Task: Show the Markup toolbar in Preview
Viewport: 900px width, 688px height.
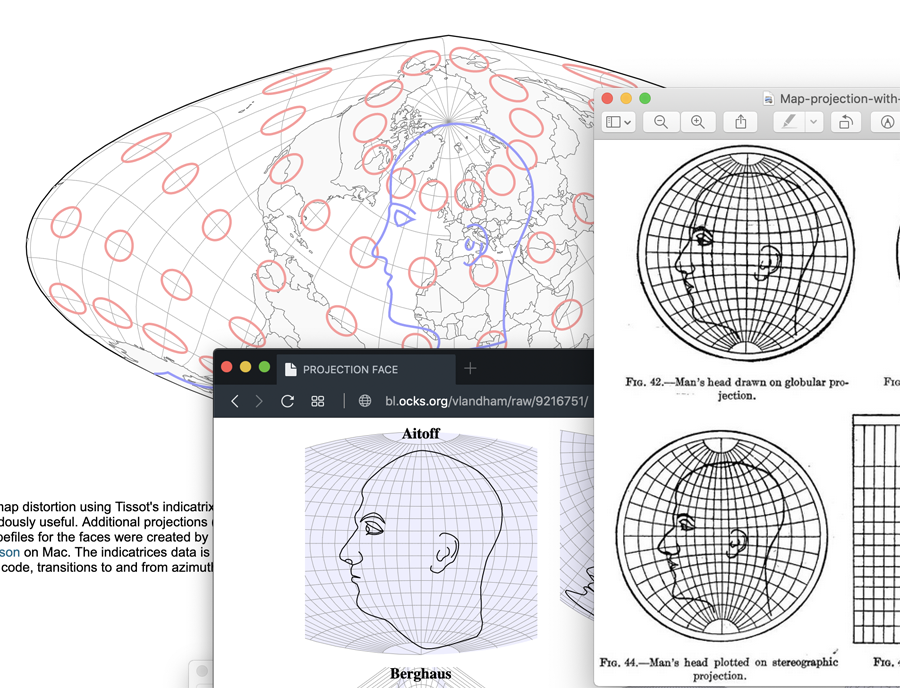Action: coord(887,122)
